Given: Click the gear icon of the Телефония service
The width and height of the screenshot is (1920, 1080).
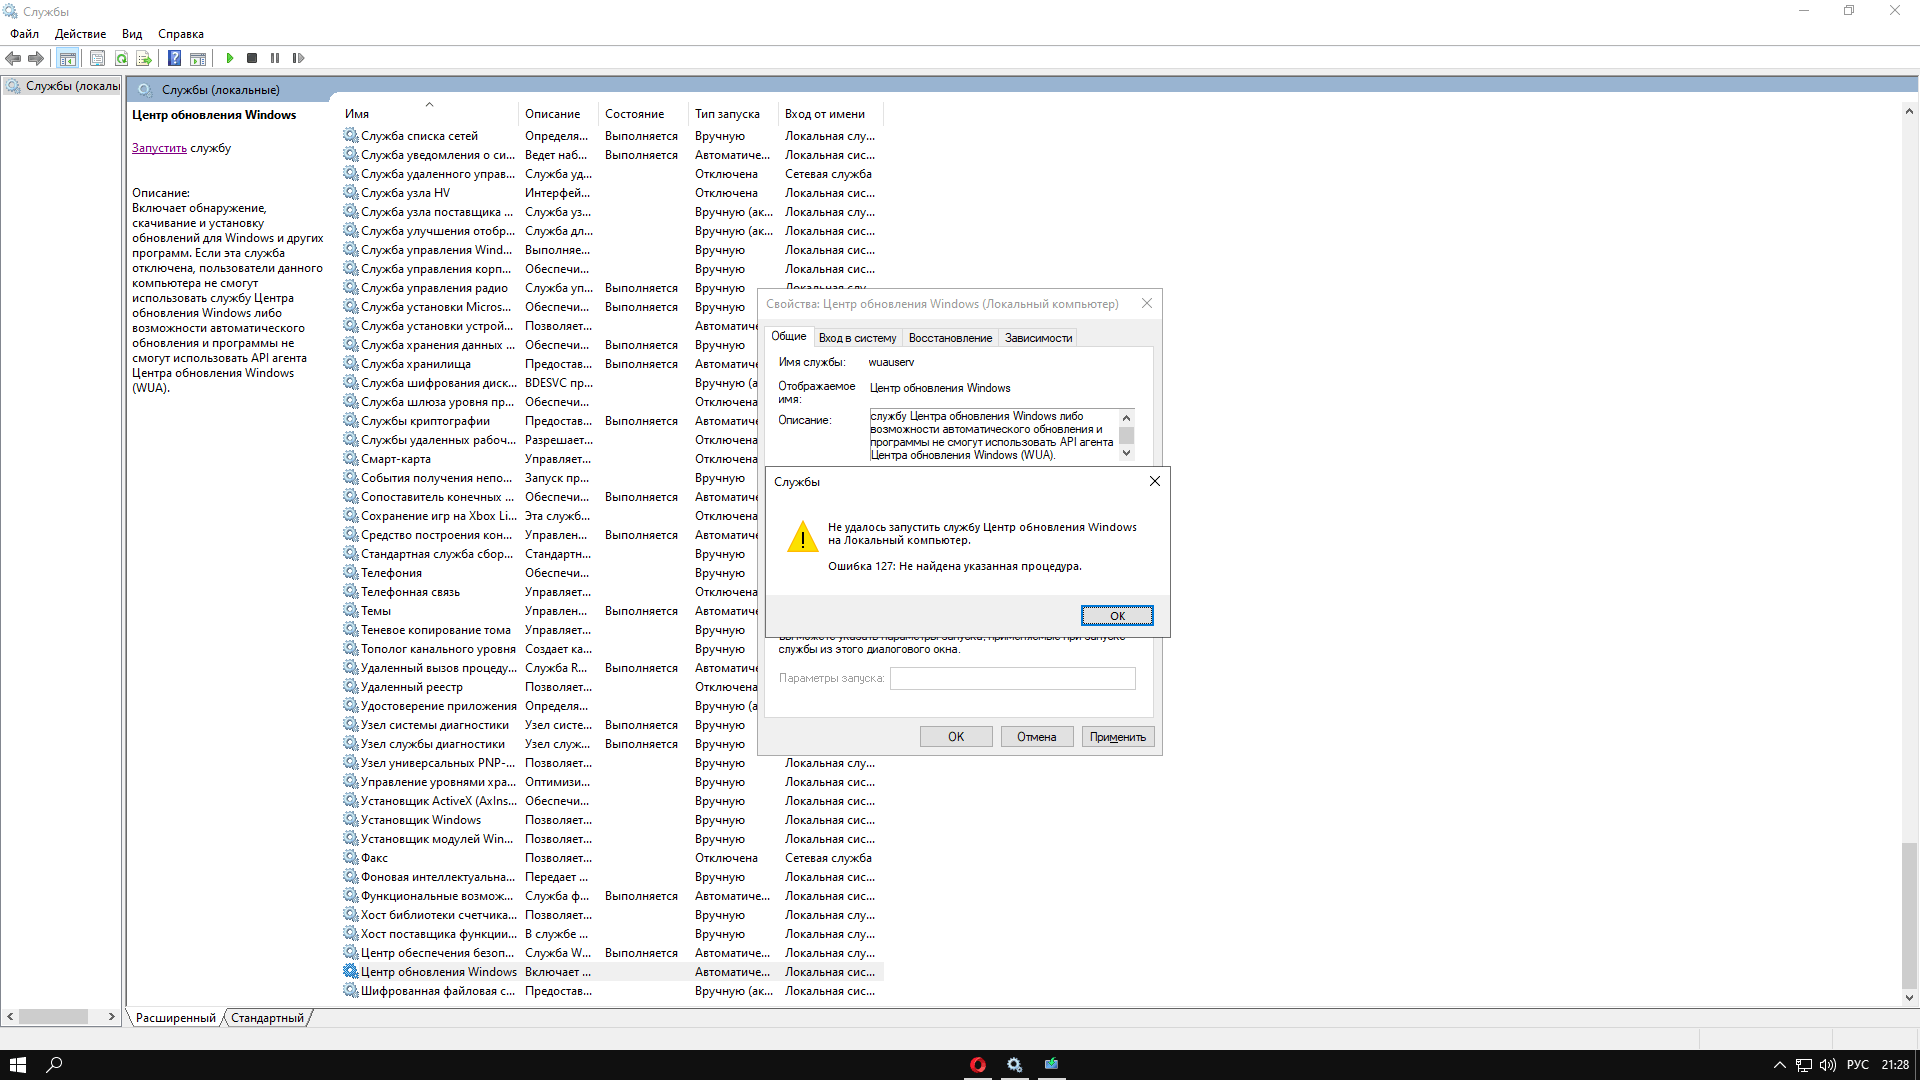Looking at the screenshot, I should [x=350, y=572].
